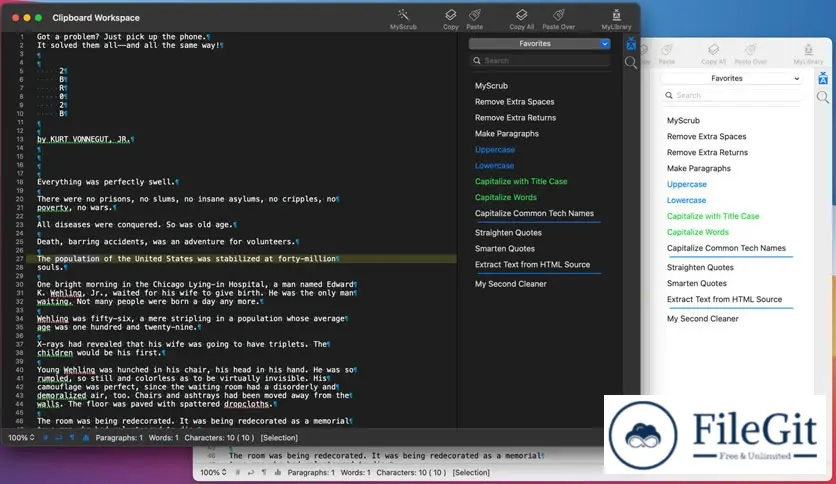Click magnifier sidebar icon in the light window
The height and width of the screenshot is (484, 836).
pos(823,97)
